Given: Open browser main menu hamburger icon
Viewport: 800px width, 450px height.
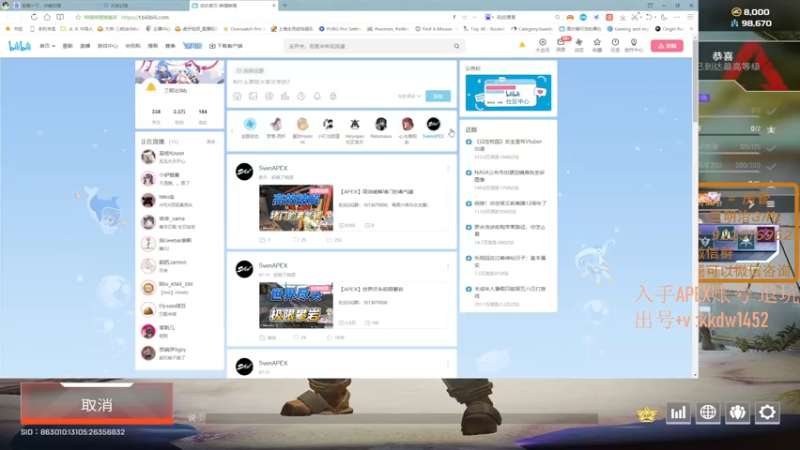Looking at the screenshot, I should pyautogui.click(x=690, y=17).
